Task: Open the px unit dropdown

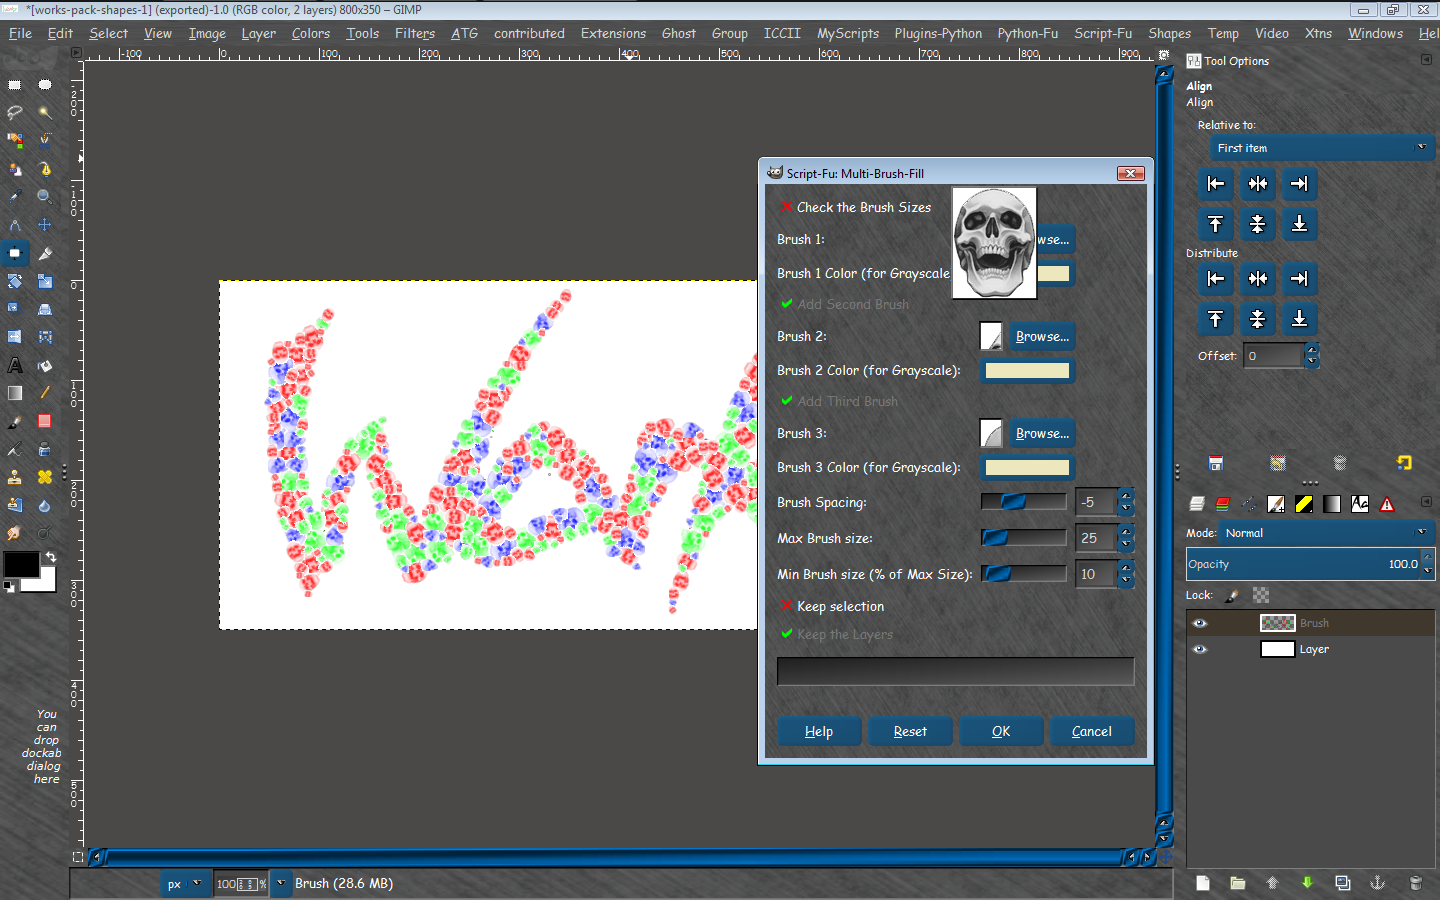Action: (x=184, y=884)
